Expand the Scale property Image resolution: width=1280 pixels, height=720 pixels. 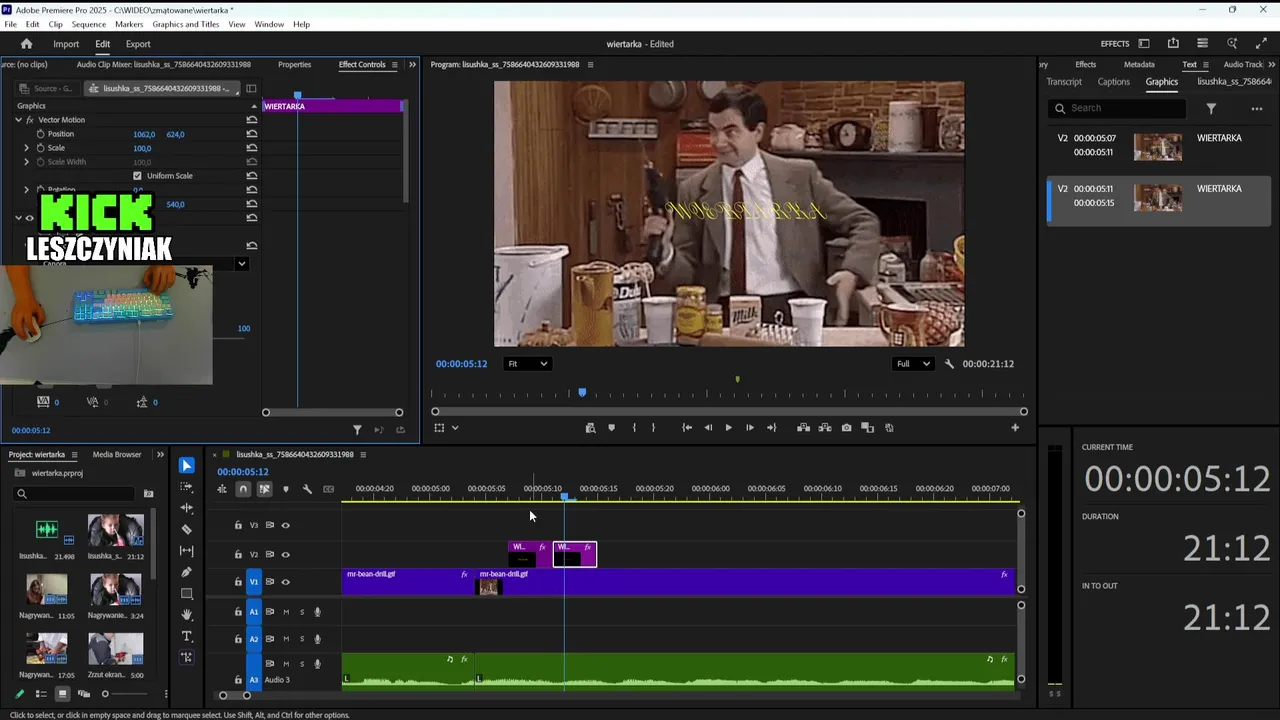click(x=27, y=148)
